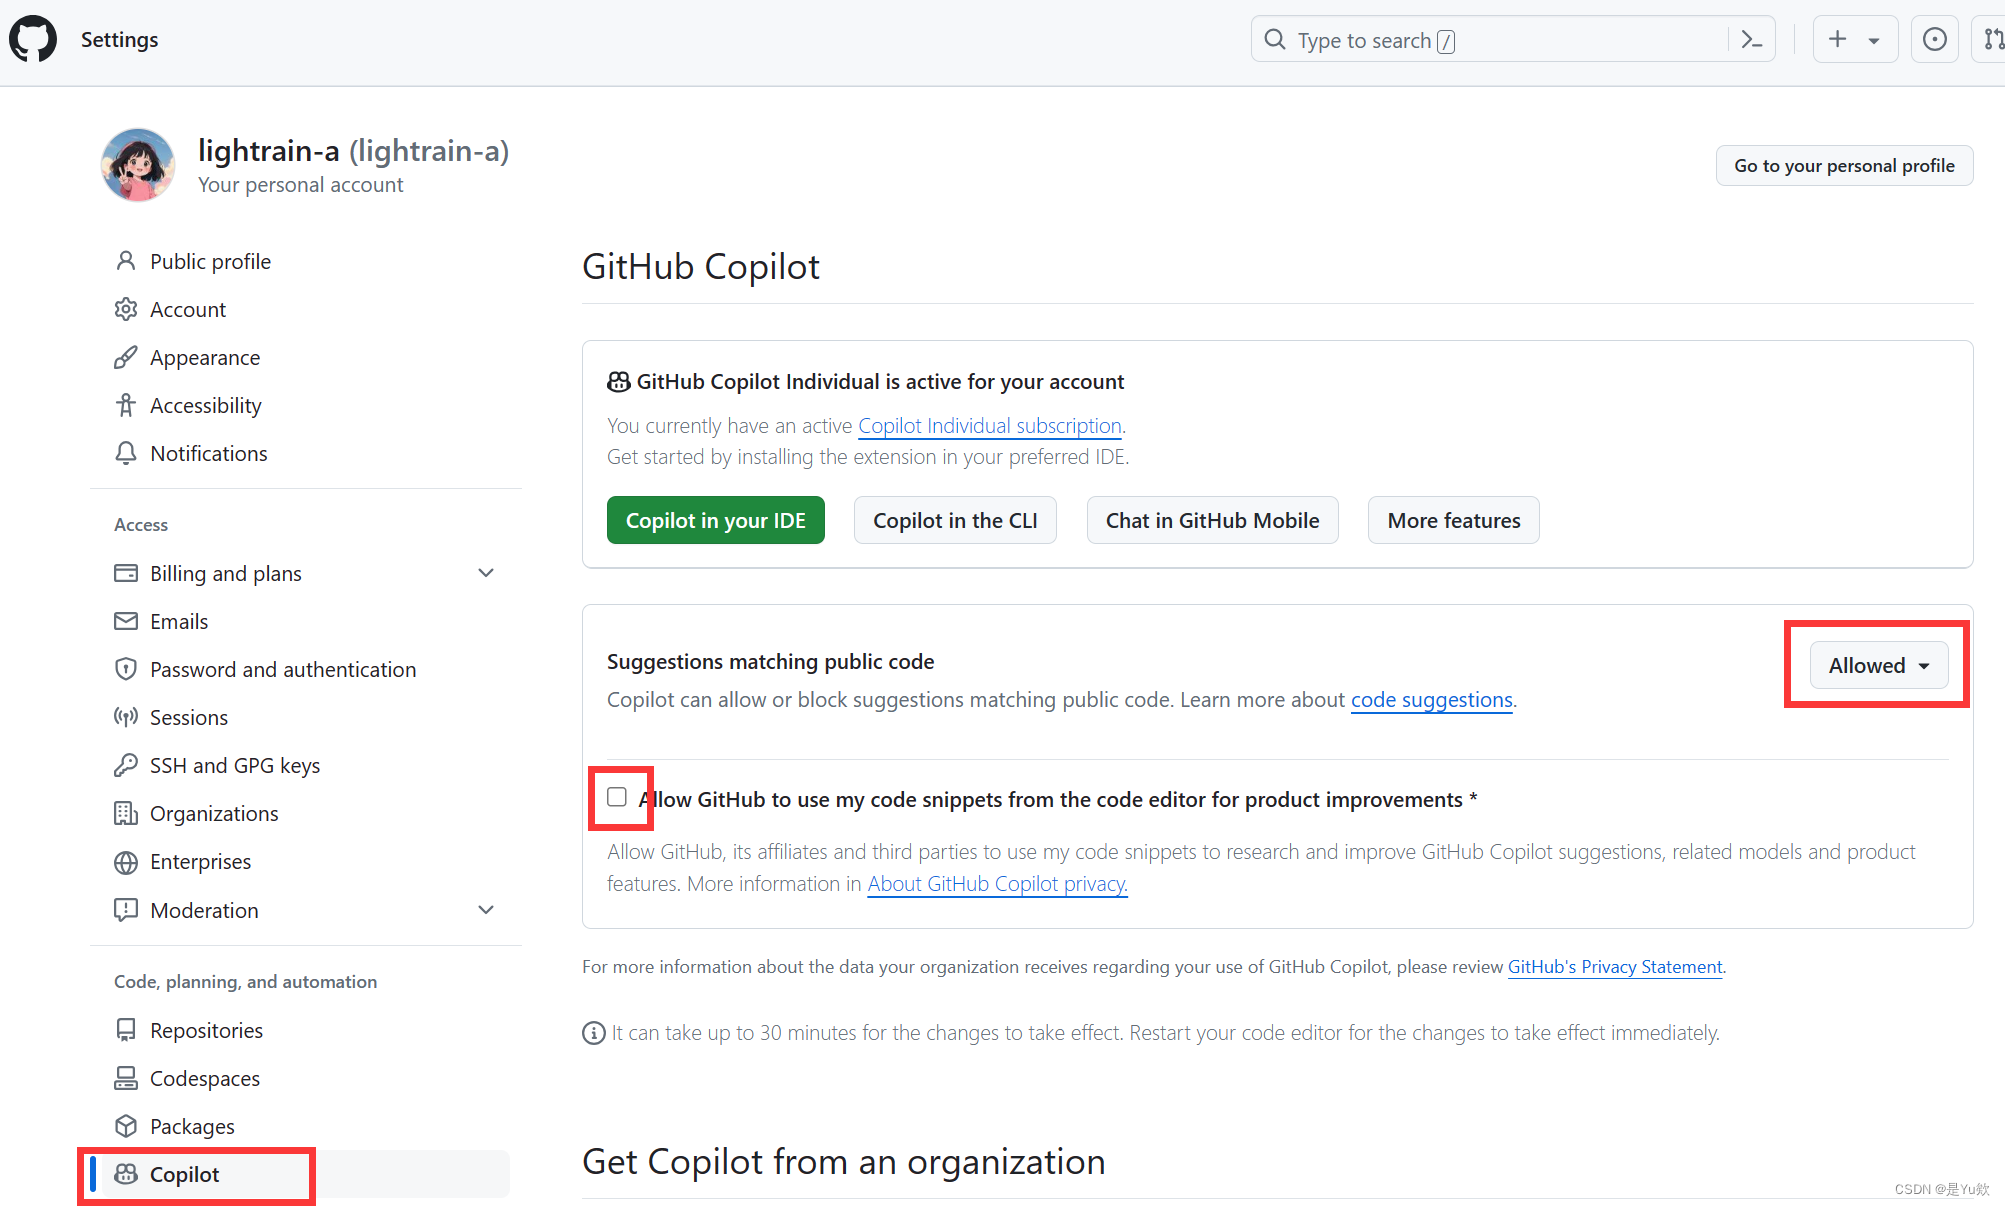
Task: Open Appearance settings
Action: click(x=205, y=357)
